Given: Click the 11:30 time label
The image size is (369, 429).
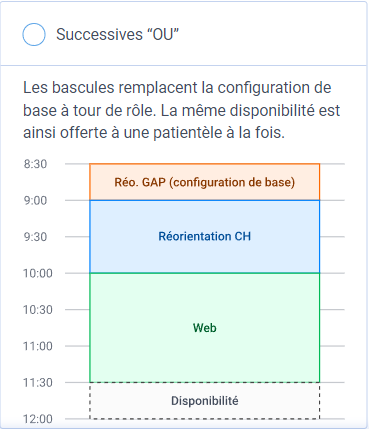Looking at the screenshot, I should coord(38,383).
